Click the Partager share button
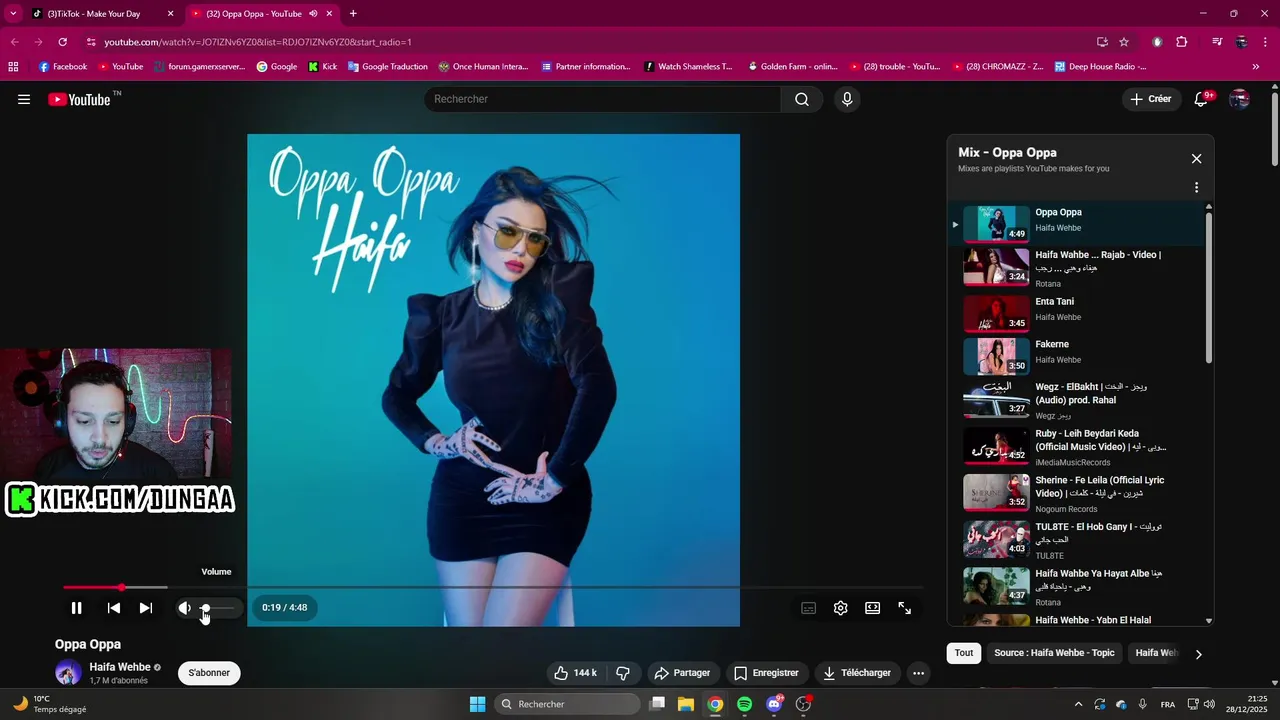Image resolution: width=1280 pixels, height=720 pixels. (682, 673)
